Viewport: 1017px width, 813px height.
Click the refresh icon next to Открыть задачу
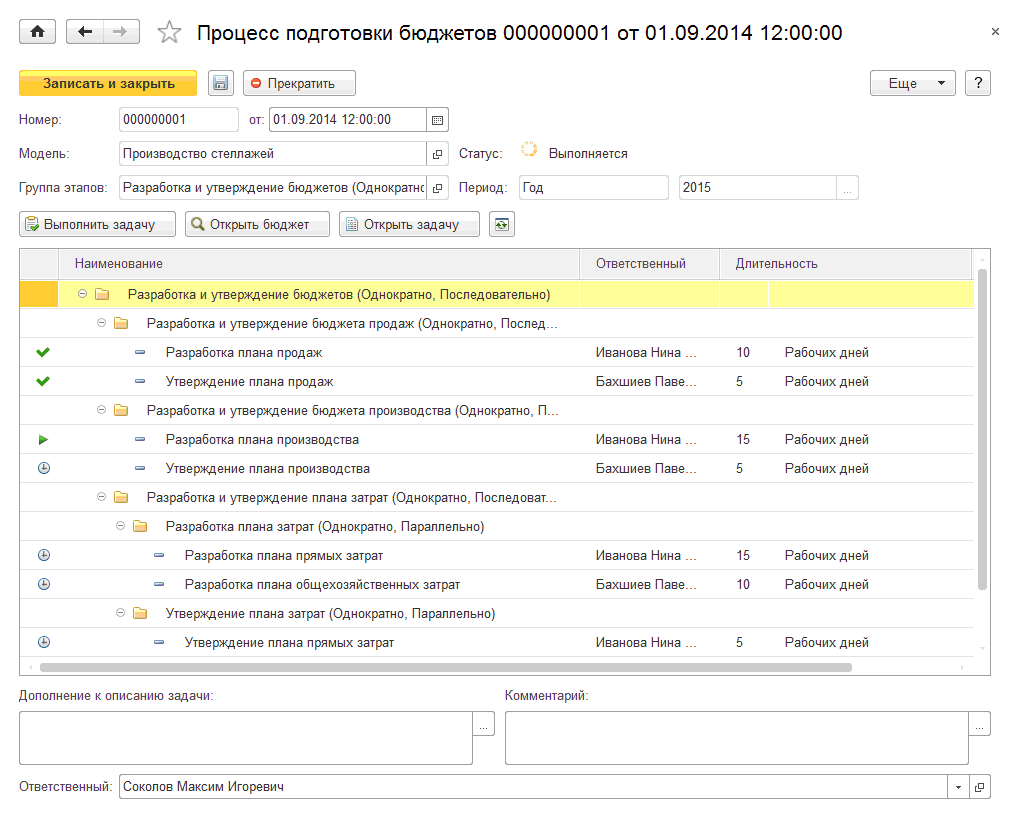(x=502, y=225)
